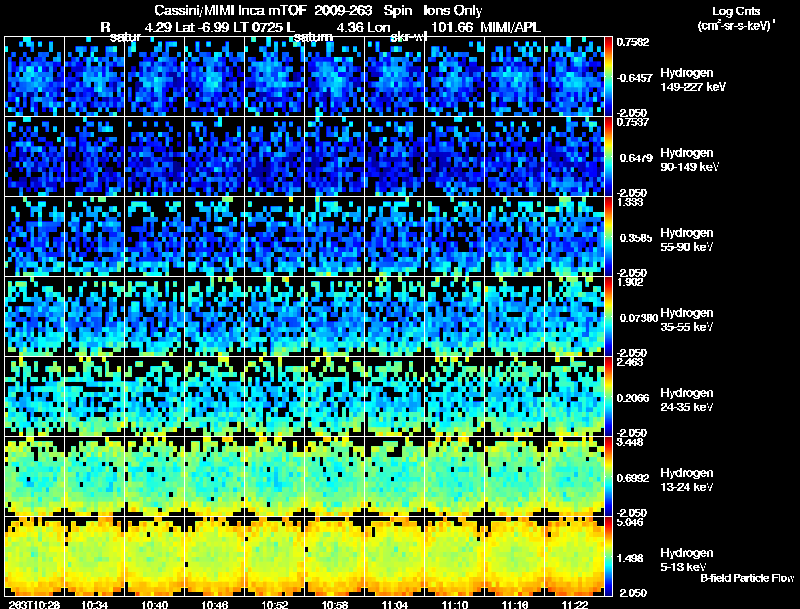The width and height of the screenshot is (800, 609).
Task: Select the 149-227 keV image above 11:10
Action: coord(455,77)
